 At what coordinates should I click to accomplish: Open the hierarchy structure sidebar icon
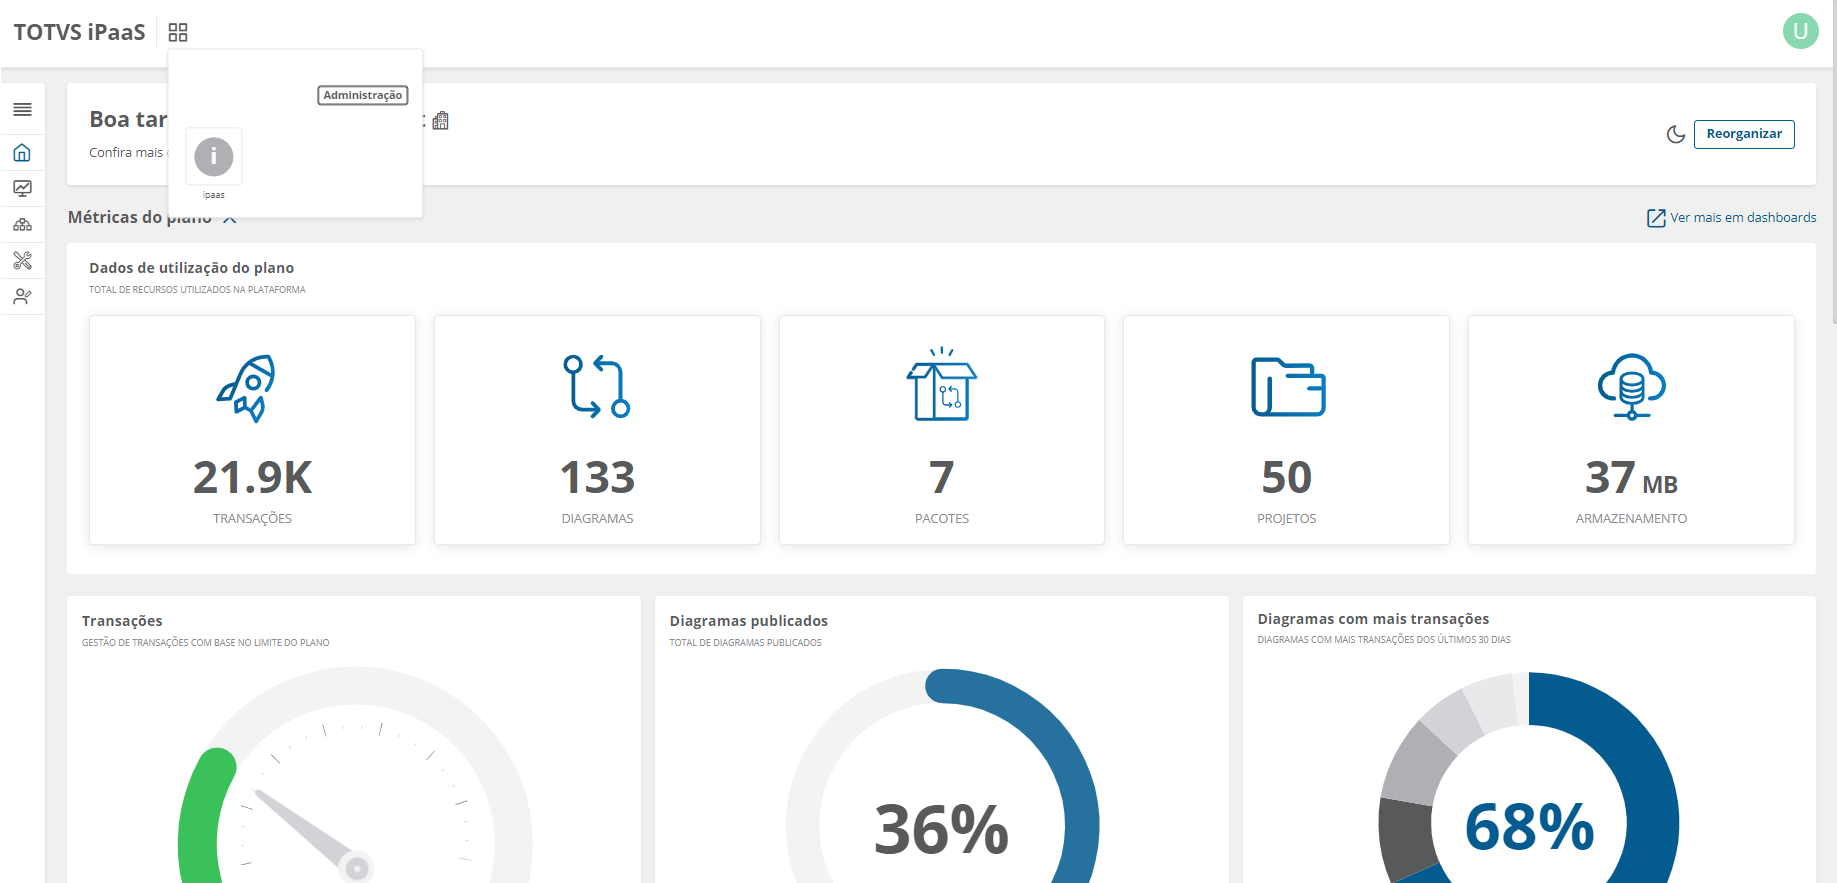click(x=22, y=224)
